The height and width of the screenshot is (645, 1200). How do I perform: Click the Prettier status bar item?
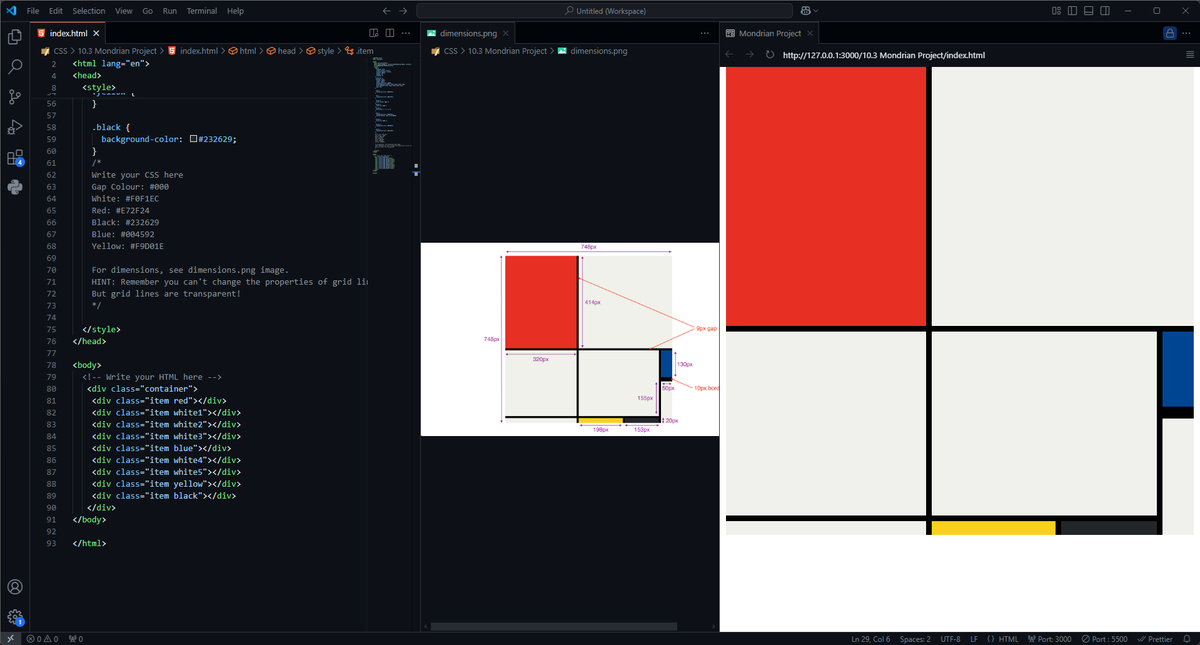1156,638
